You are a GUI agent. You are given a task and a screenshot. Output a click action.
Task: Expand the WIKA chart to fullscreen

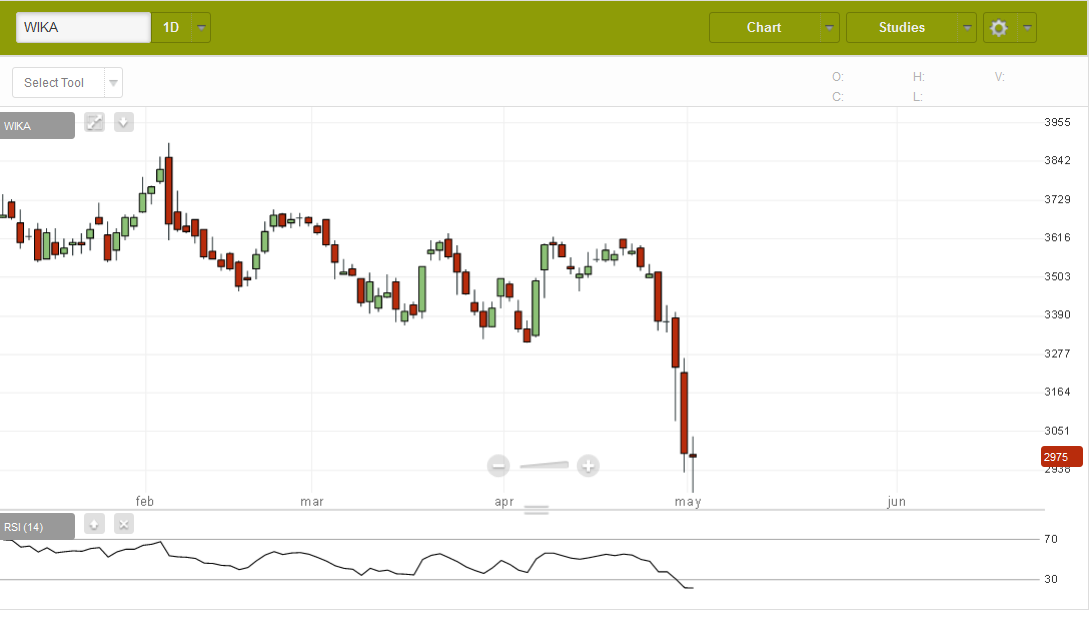point(94,123)
